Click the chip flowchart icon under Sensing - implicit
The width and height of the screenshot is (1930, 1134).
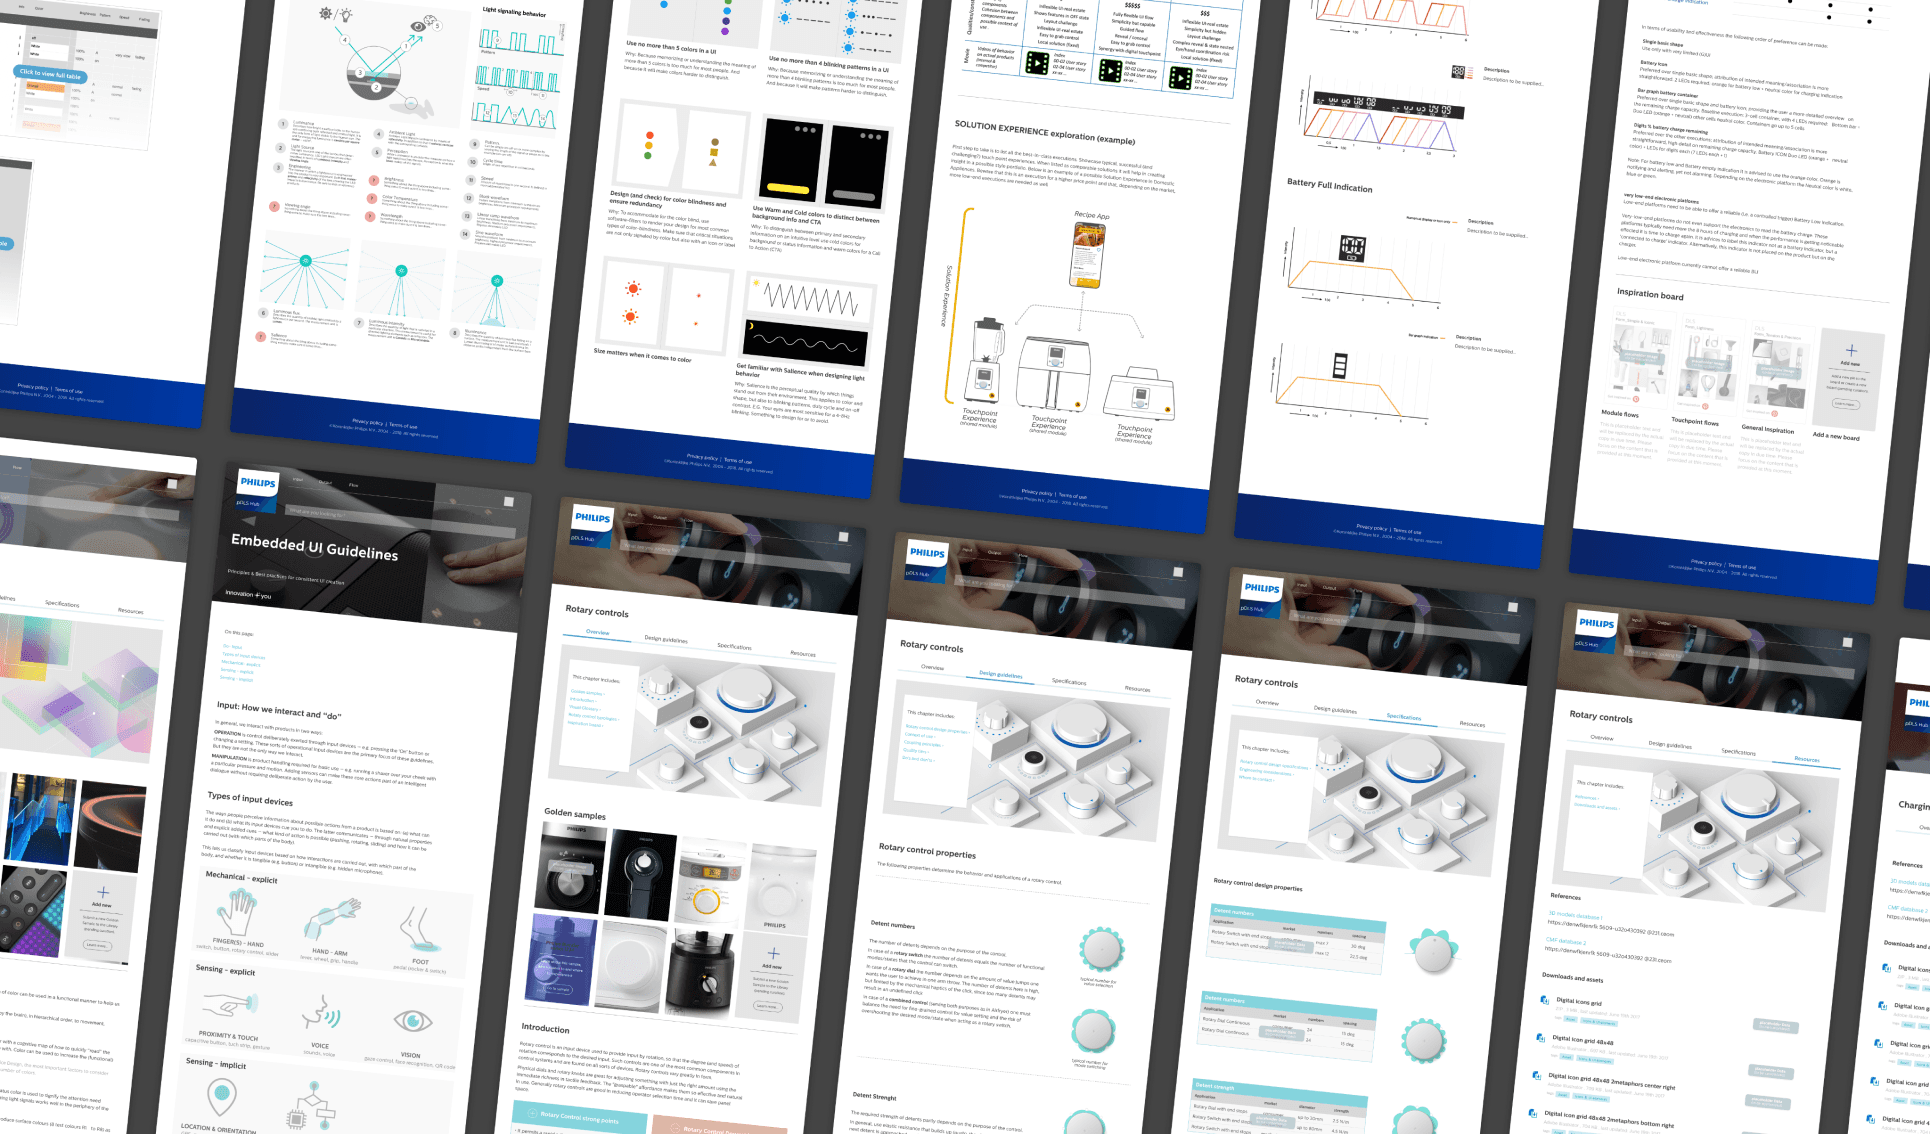coord(310,1105)
